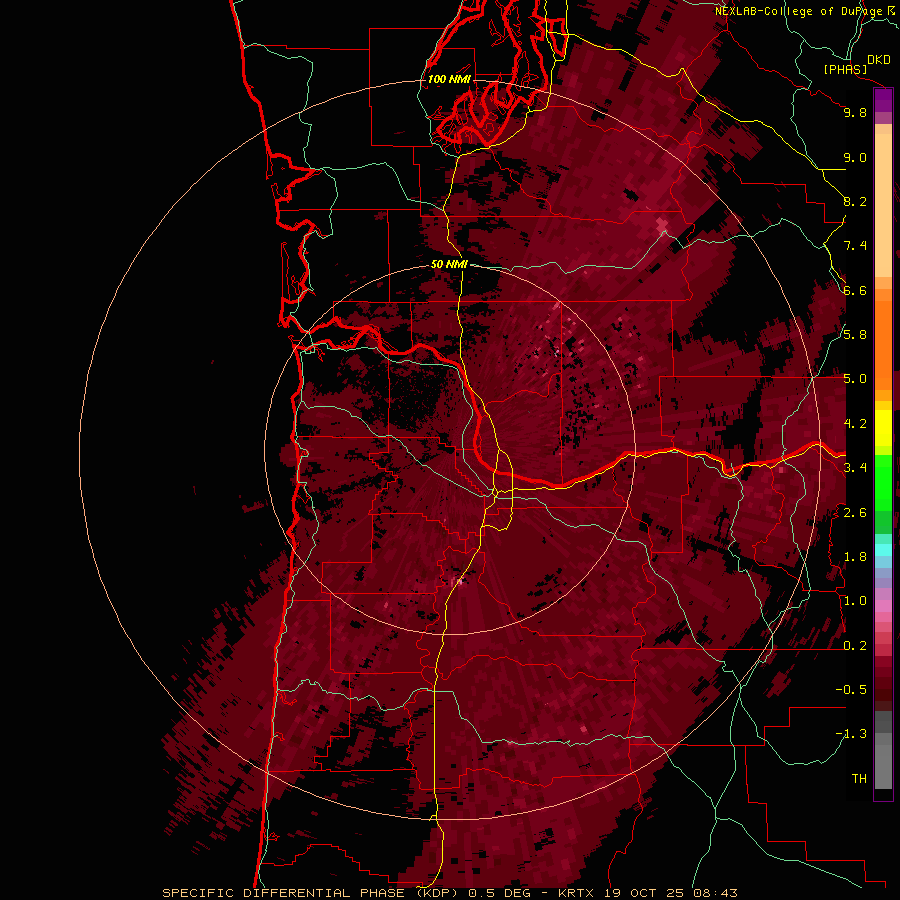900x900 pixels.
Task: Select the 1.0 value on legend
Action: pyautogui.click(x=855, y=601)
